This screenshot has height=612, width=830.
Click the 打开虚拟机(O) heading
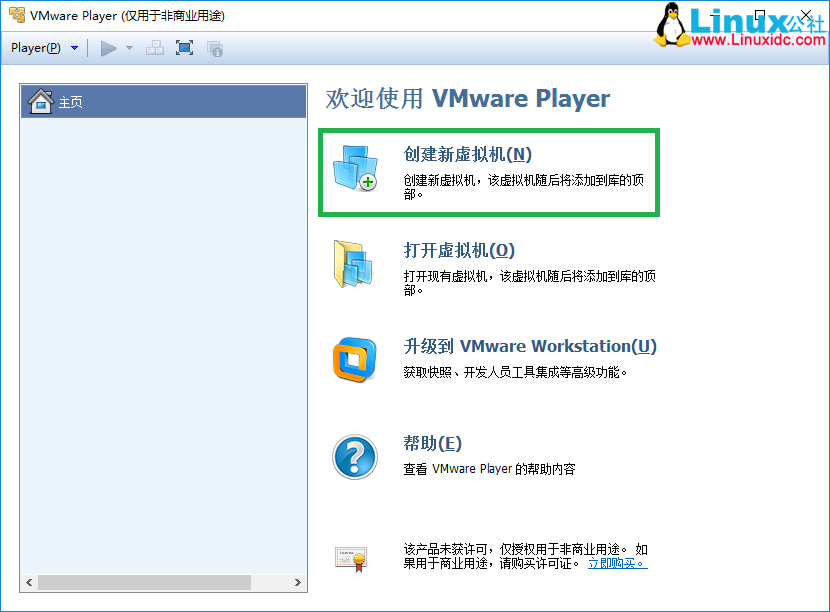coord(459,250)
